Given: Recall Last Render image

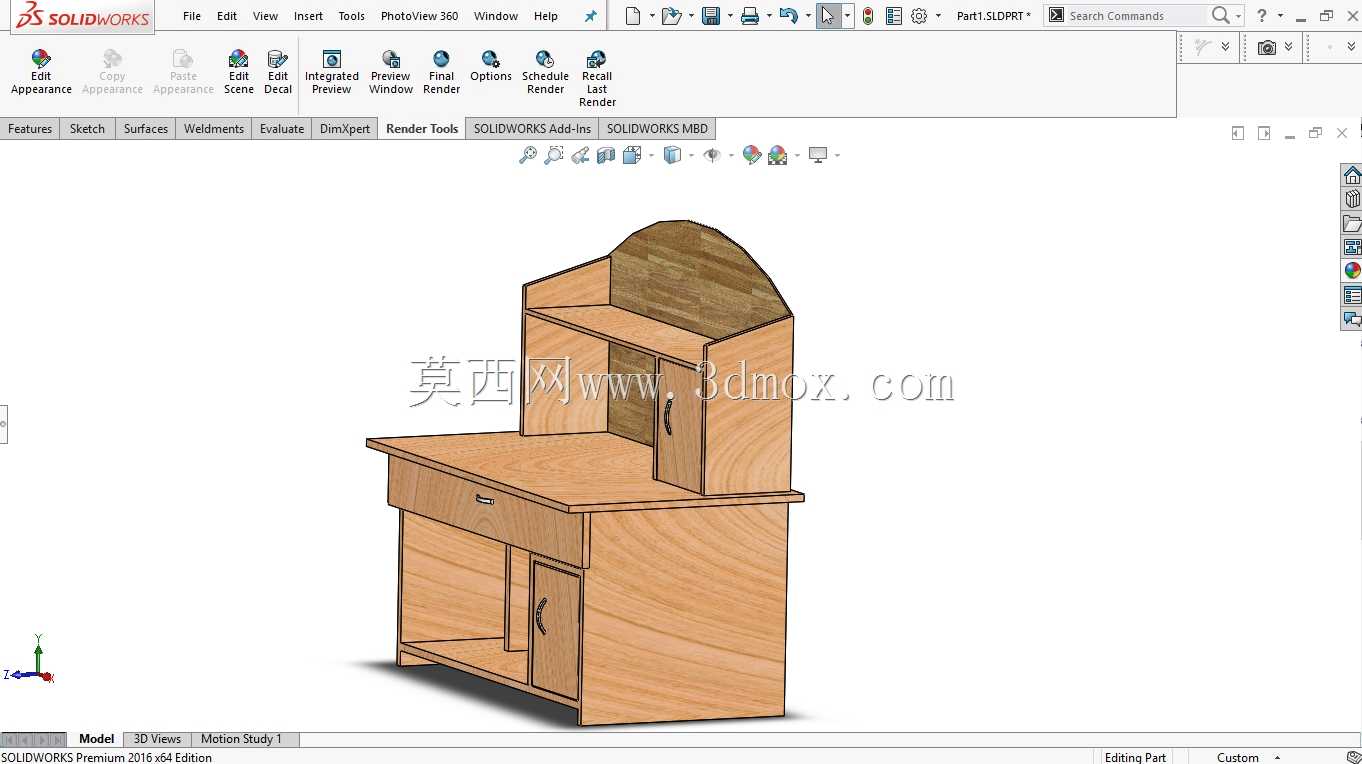Looking at the screenshot, I should (x=597, y=79).
